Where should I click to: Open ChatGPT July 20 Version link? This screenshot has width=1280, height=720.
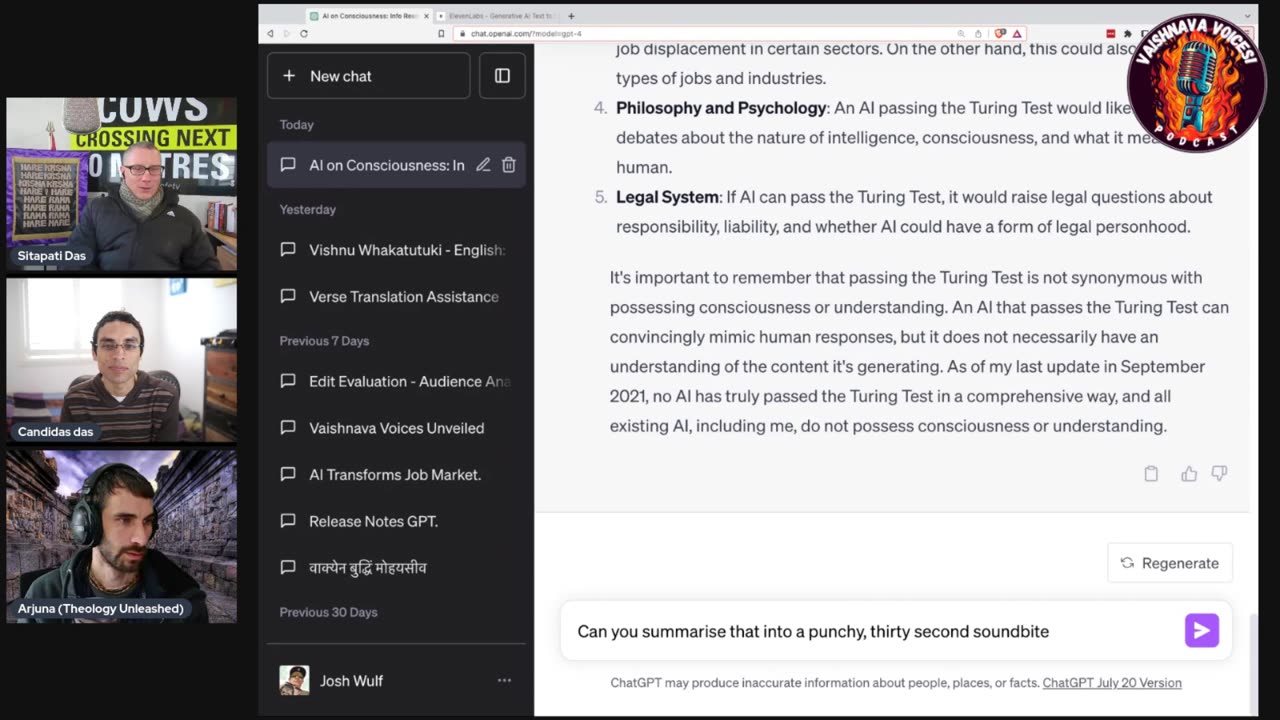click(x=1112, y=683)
